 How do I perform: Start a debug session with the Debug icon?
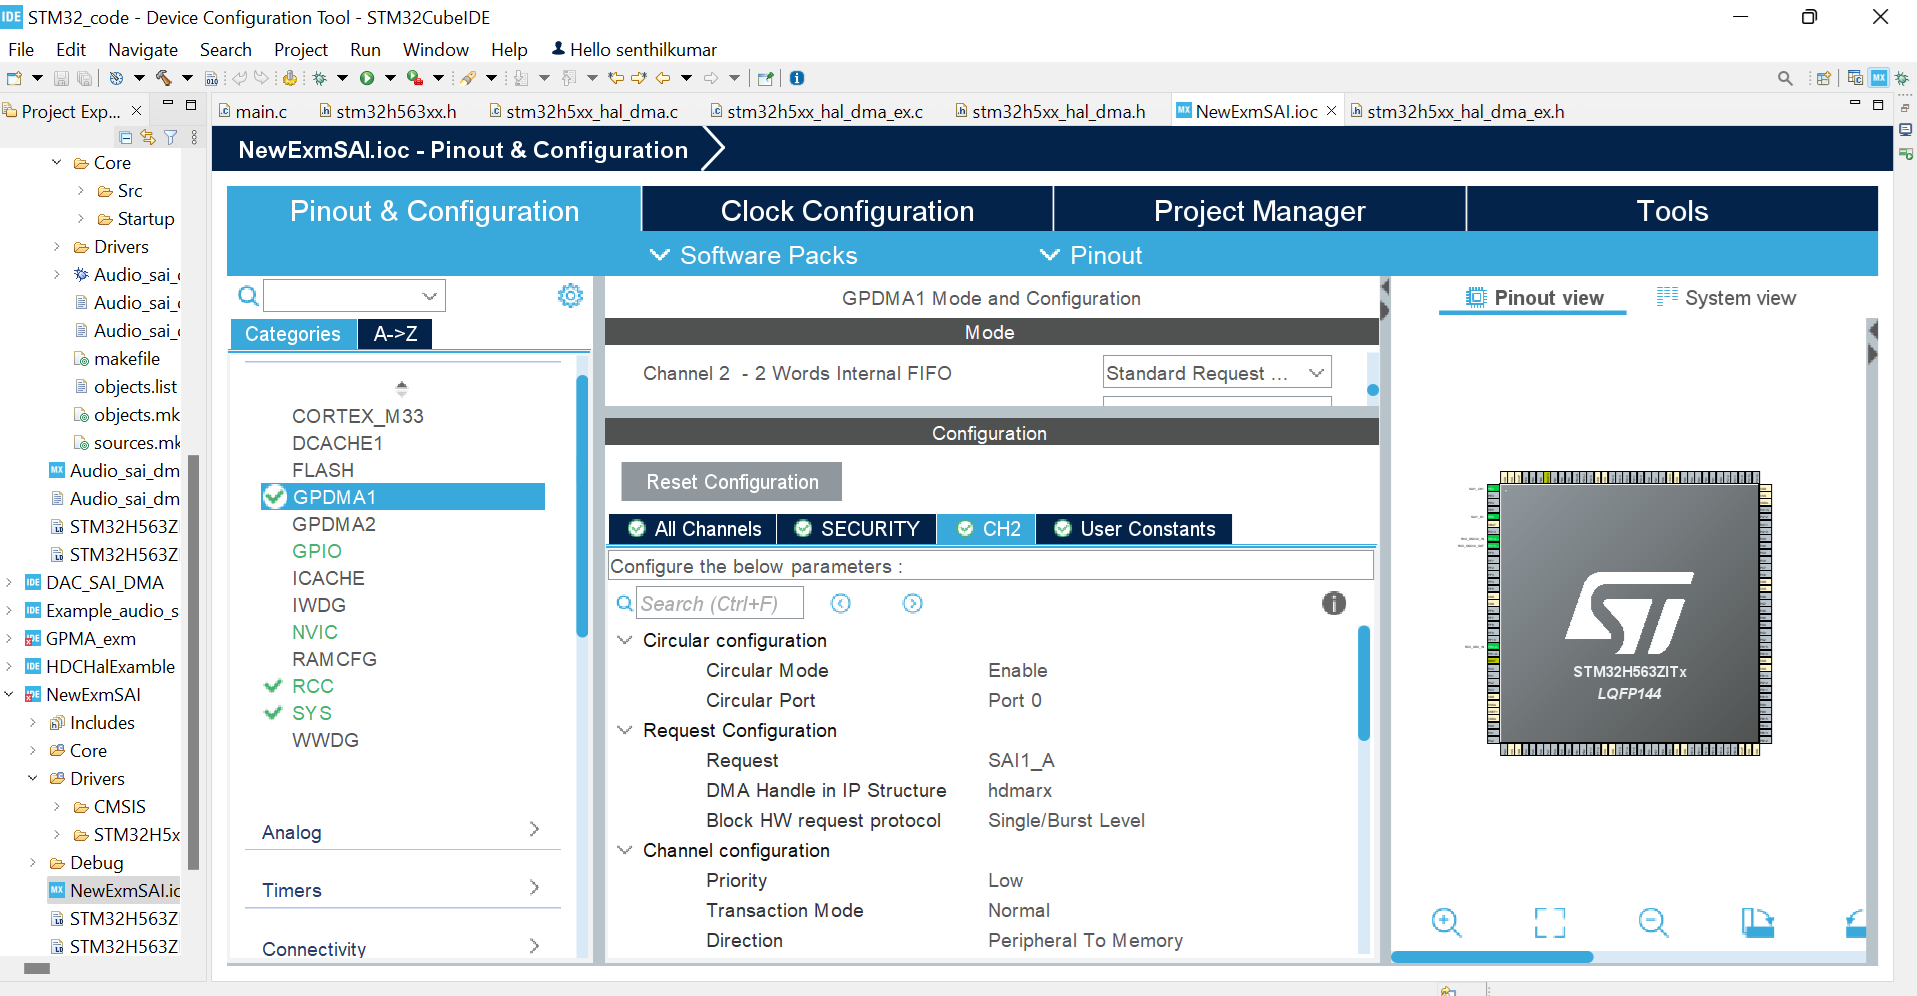click(320, 78)
